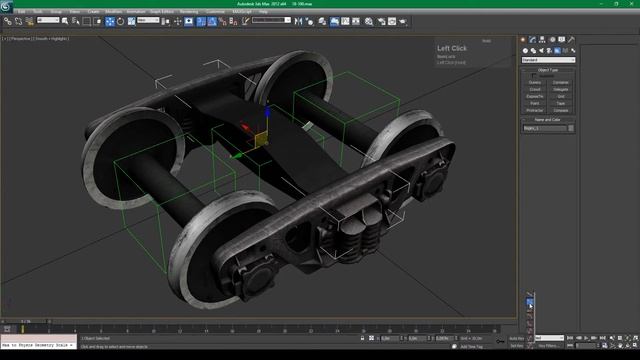
Task: Toggle Auto Key animation mode
Action: pos(516,338)
